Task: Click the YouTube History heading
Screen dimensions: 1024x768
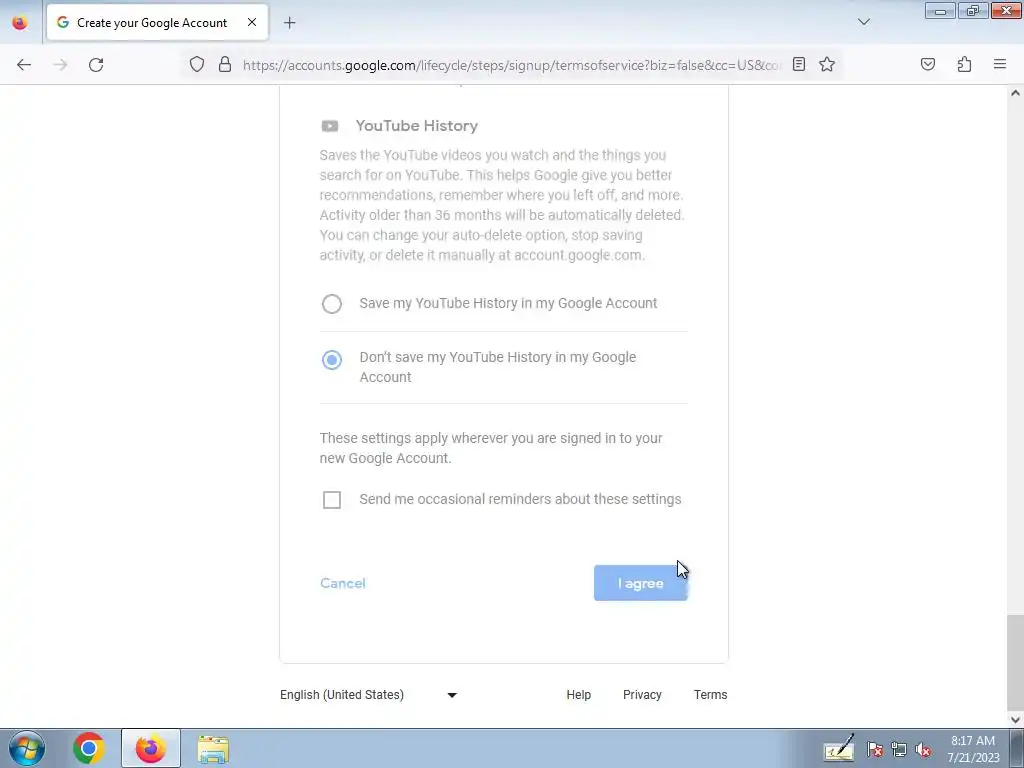Action: pyautogui.click(x=417, y=126)
